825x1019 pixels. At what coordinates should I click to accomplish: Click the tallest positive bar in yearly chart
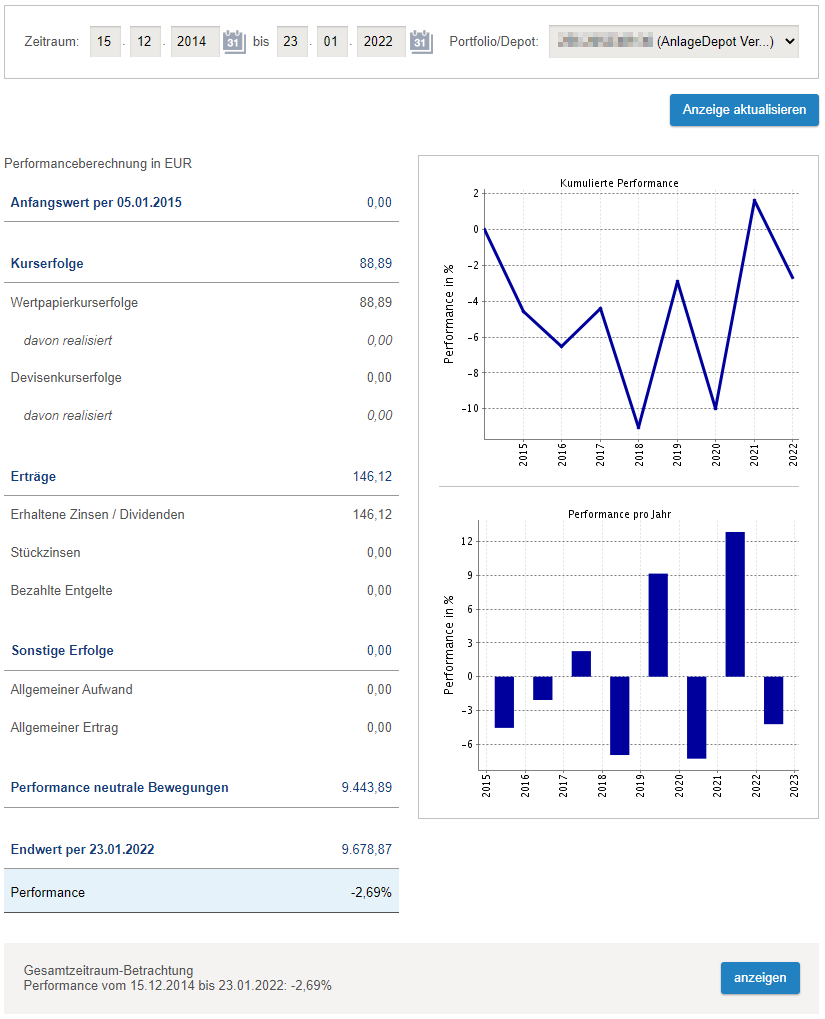coord(735,604)
